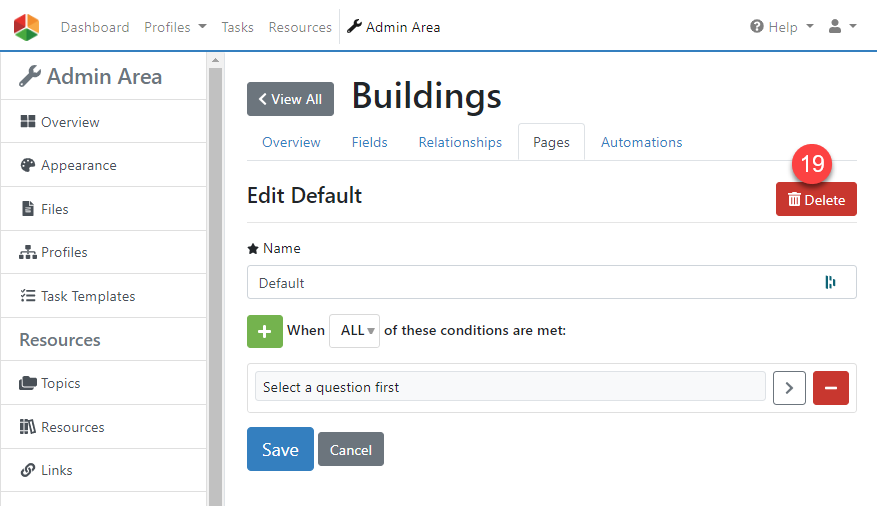
Task: Click the green plus add-condition button
Action: pos(265,330)
